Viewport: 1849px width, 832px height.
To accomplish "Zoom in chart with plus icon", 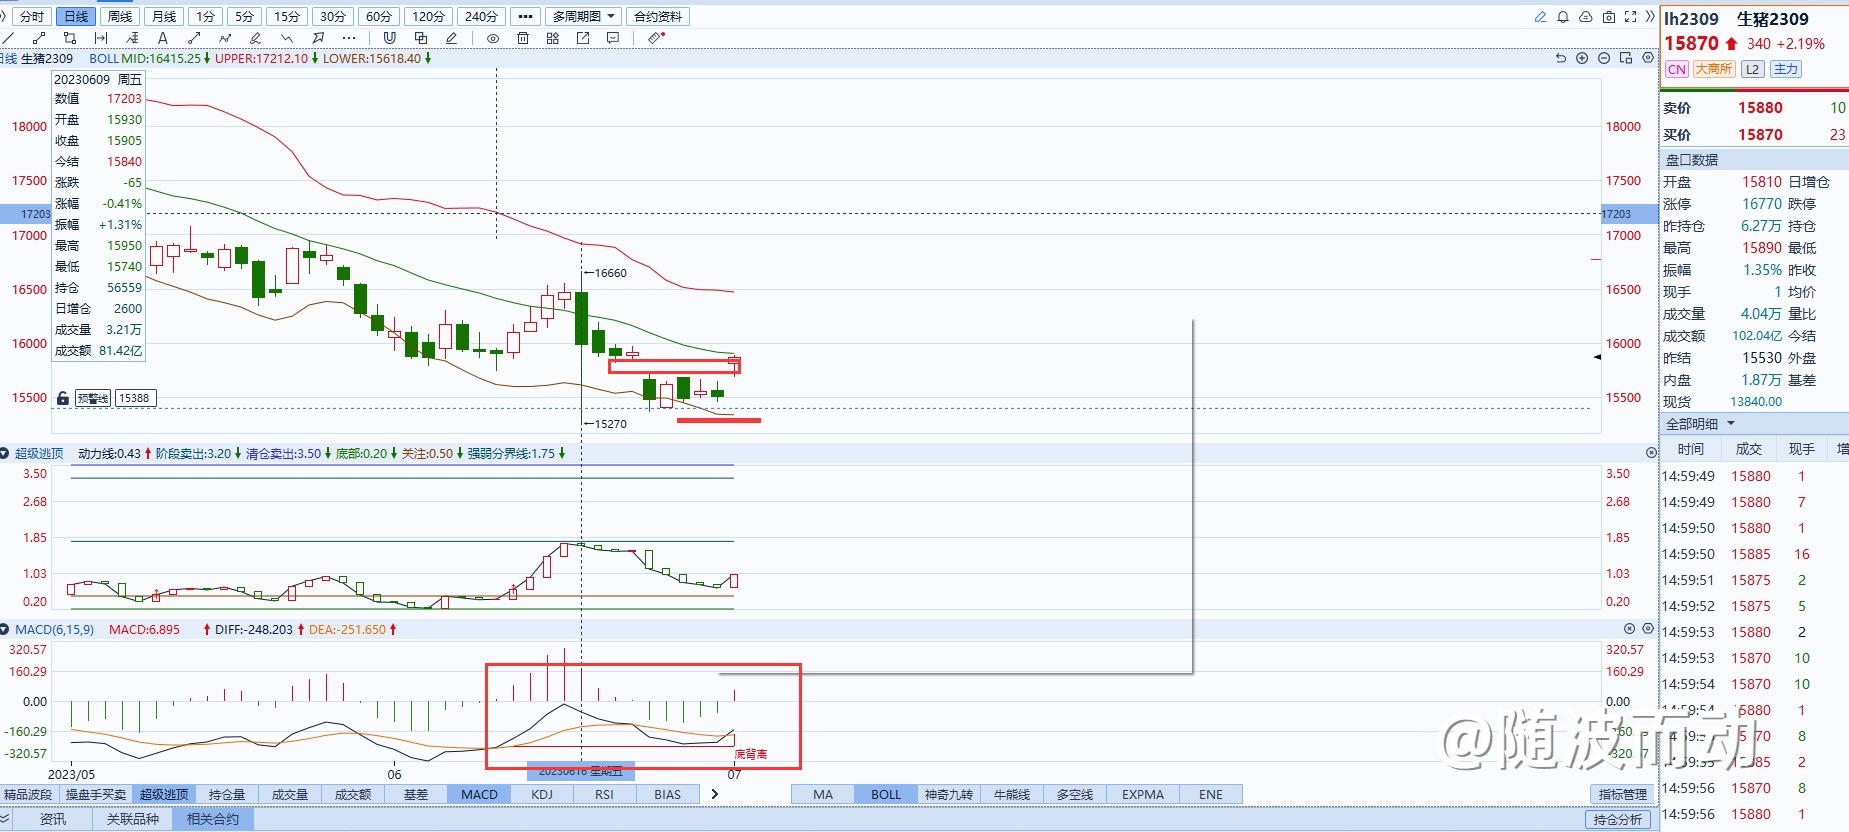I will tap(1583, 58).
